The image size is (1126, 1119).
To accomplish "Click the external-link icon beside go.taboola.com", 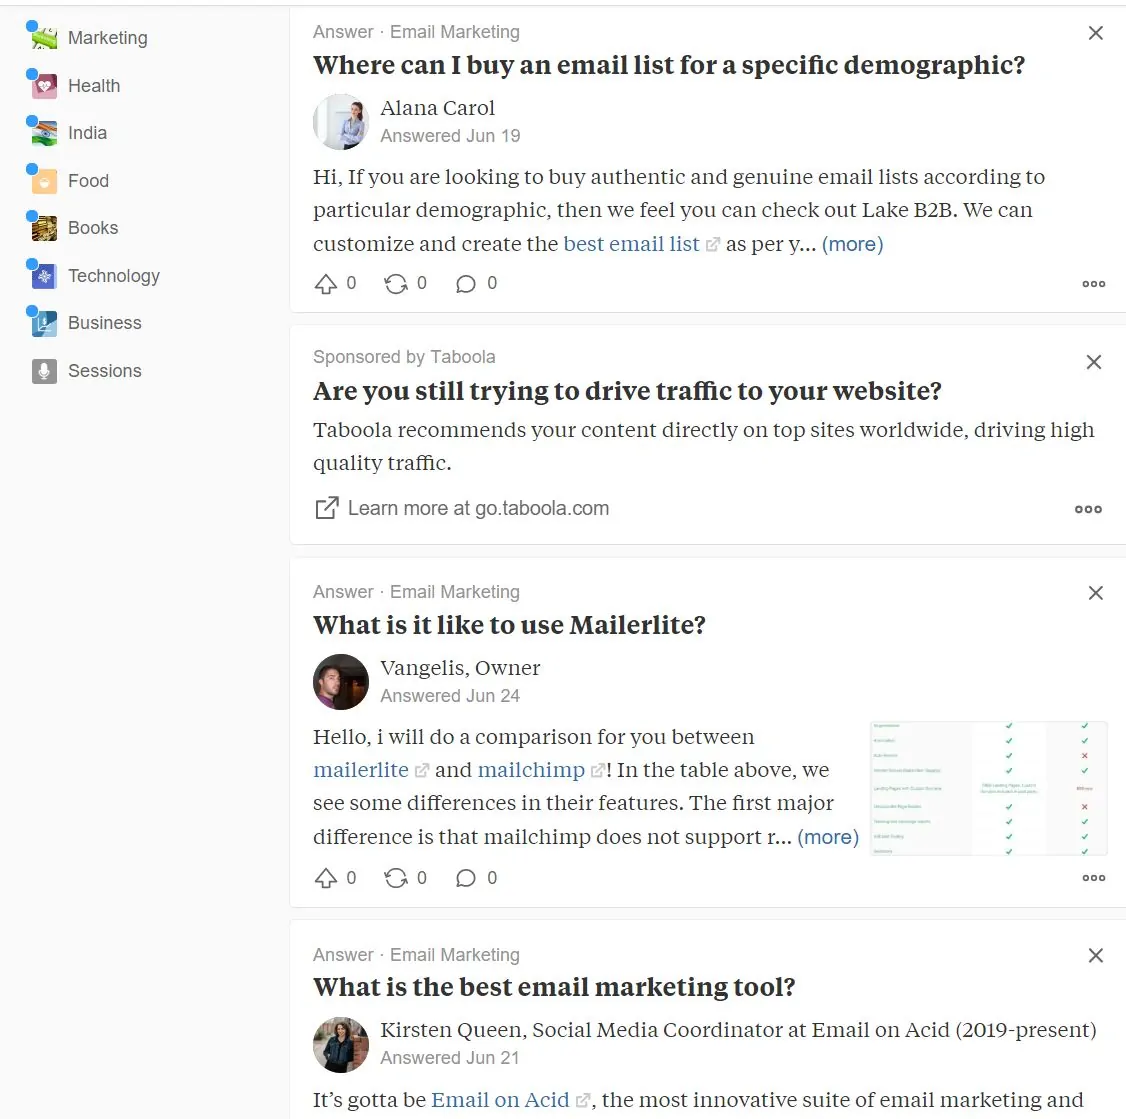I will tap(326, 508).
